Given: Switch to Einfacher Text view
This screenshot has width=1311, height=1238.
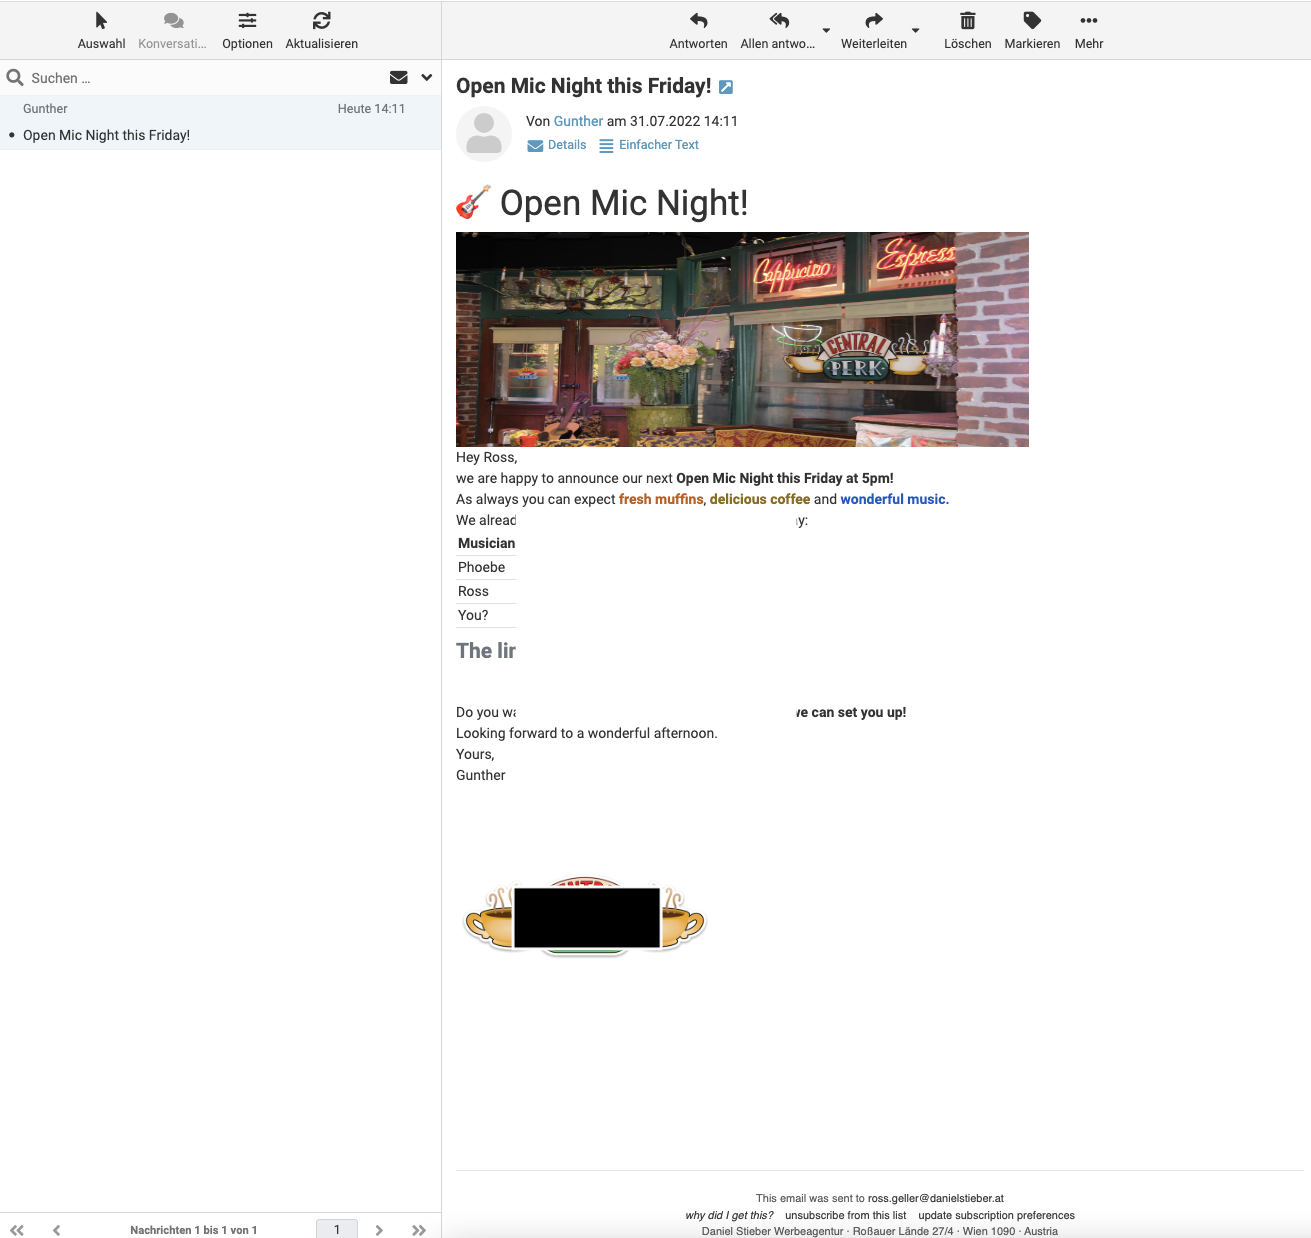Looking at the screenshot, I should click(x=649, y=145).
